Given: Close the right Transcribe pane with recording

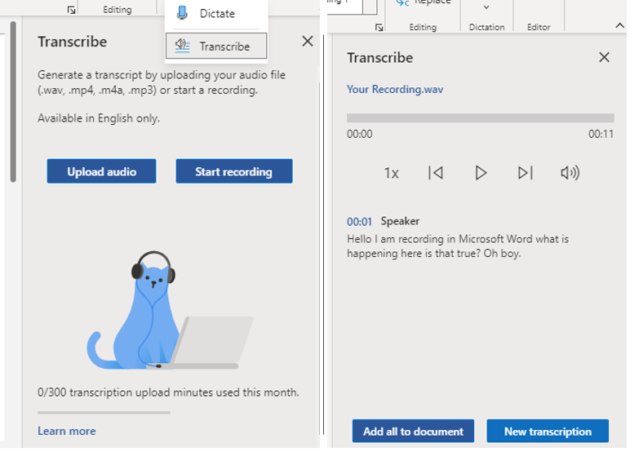Looking at the screenshot, I should coord(604,57).
